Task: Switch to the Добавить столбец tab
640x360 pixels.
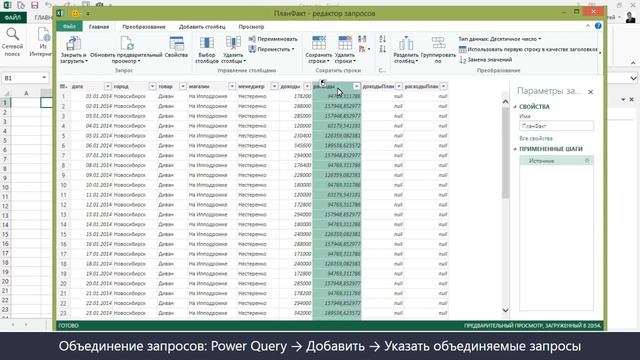Action: point(202,27)
